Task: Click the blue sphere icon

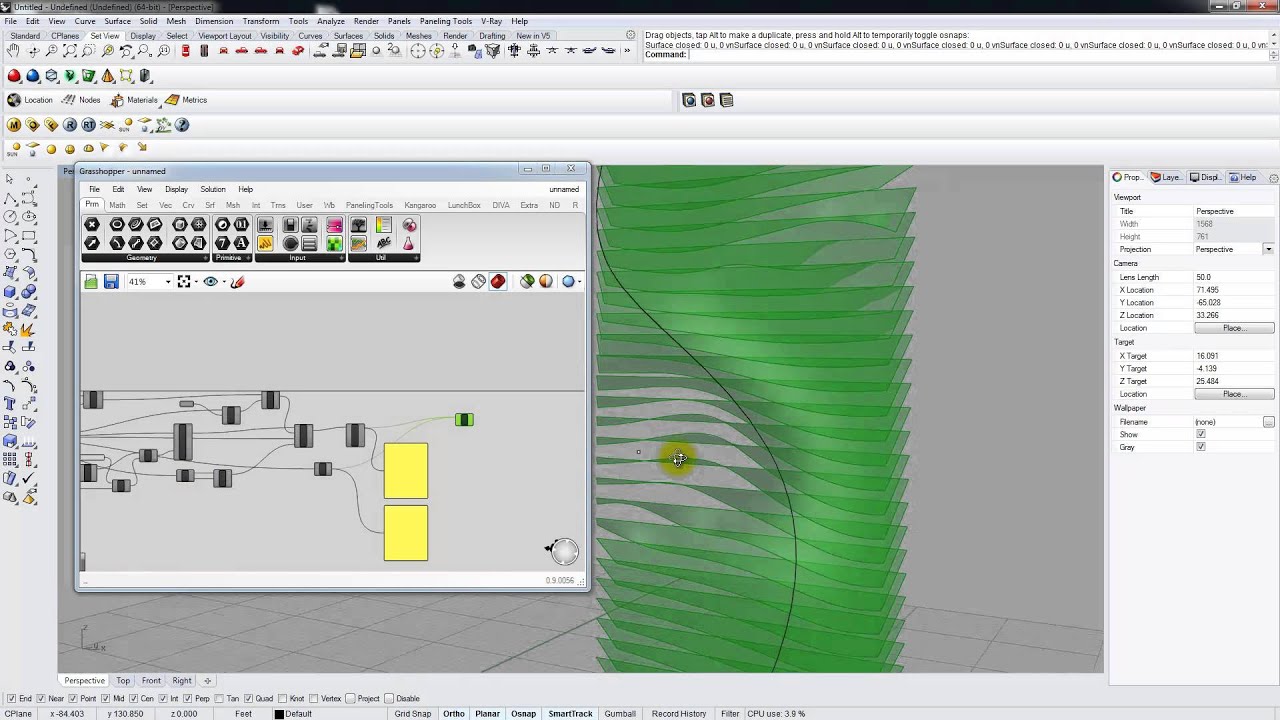Action: click(33, 76)
